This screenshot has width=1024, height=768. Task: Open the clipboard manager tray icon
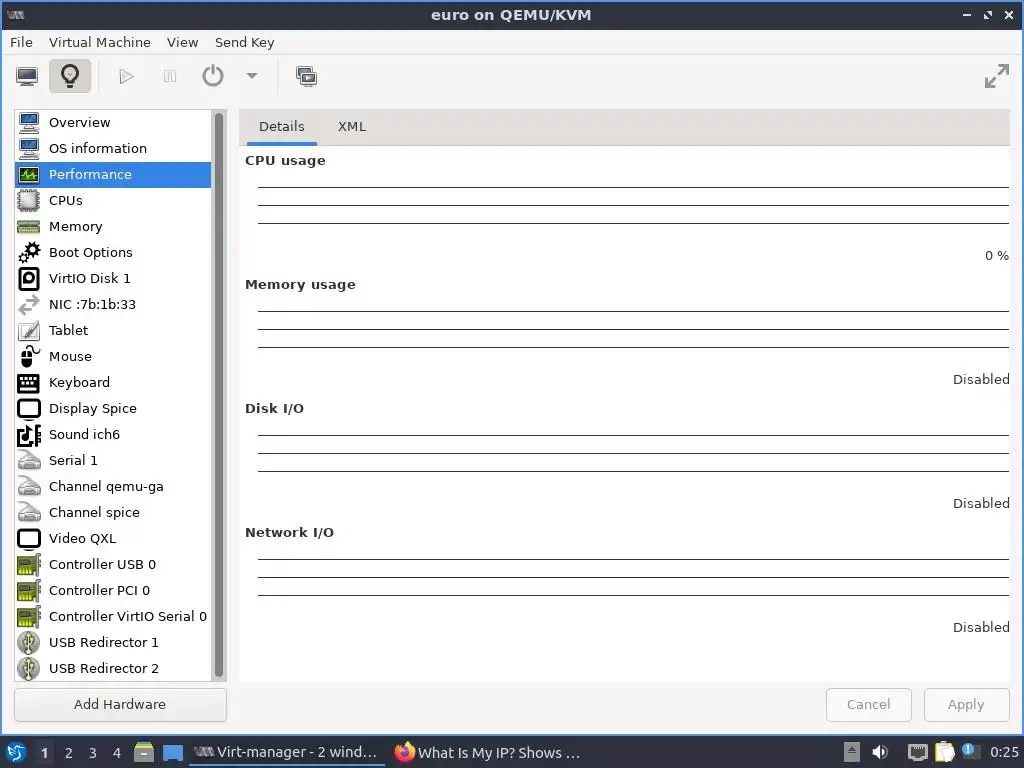point(944,752)
